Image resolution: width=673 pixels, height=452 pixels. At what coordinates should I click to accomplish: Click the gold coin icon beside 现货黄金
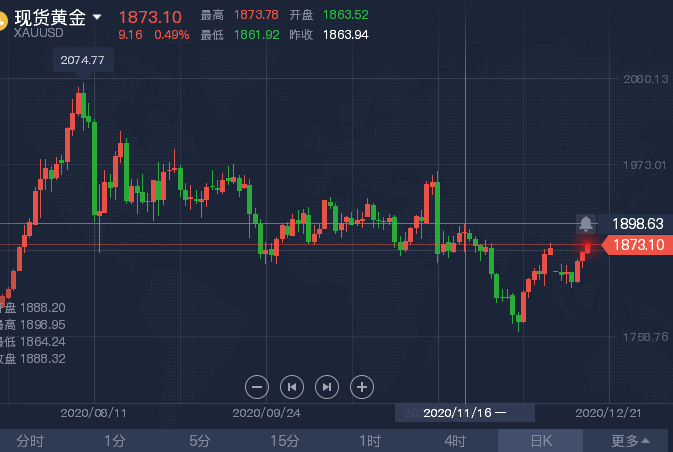pos(4,19)
